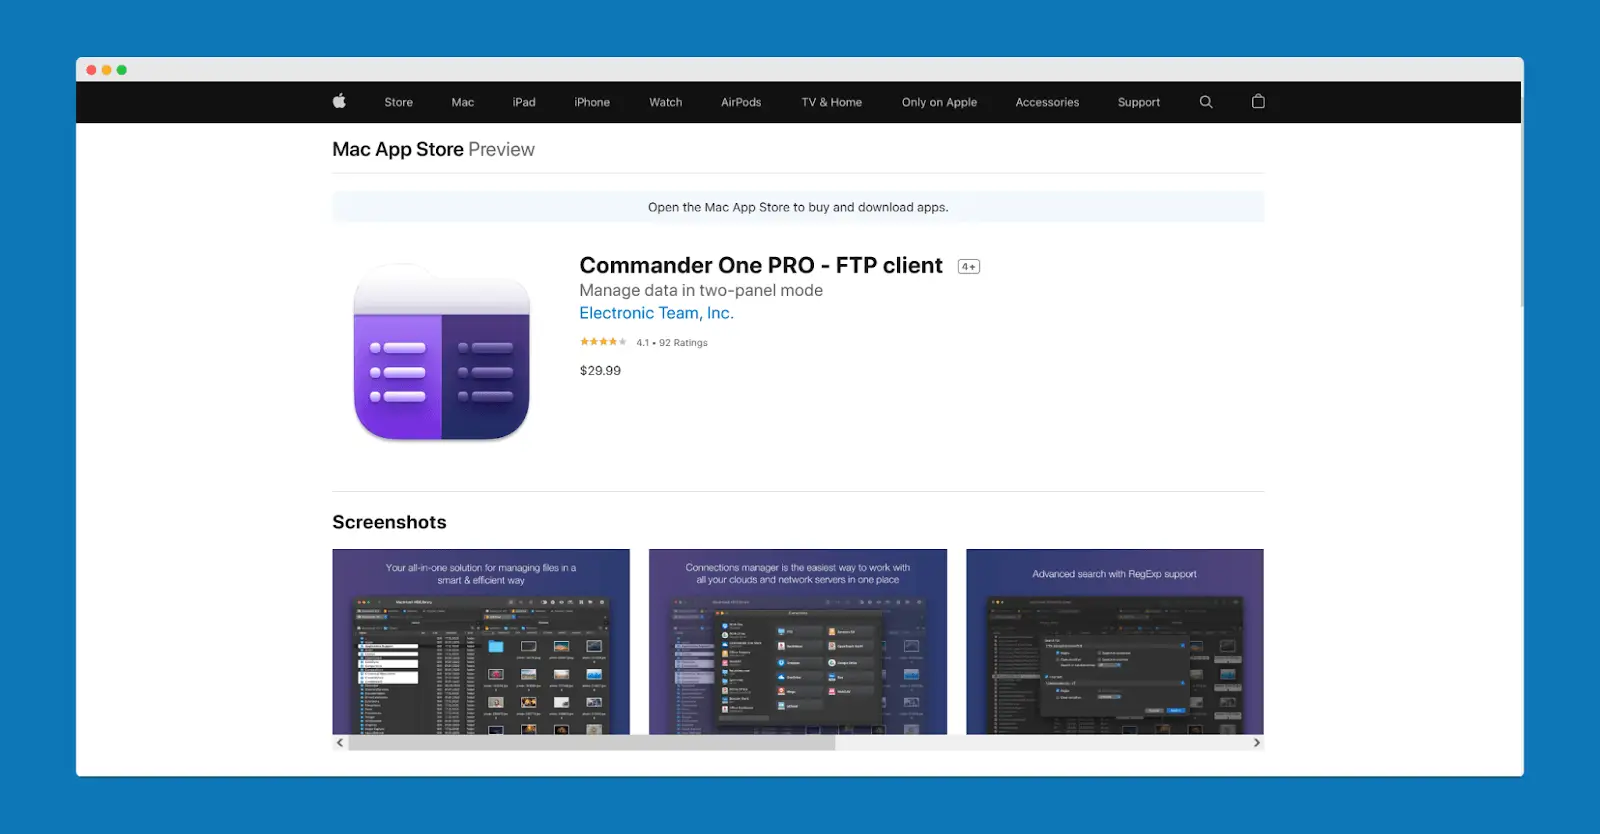
Task: Click the 'Open the Mac App Store' banner text
Action: [x=798, y=207]
